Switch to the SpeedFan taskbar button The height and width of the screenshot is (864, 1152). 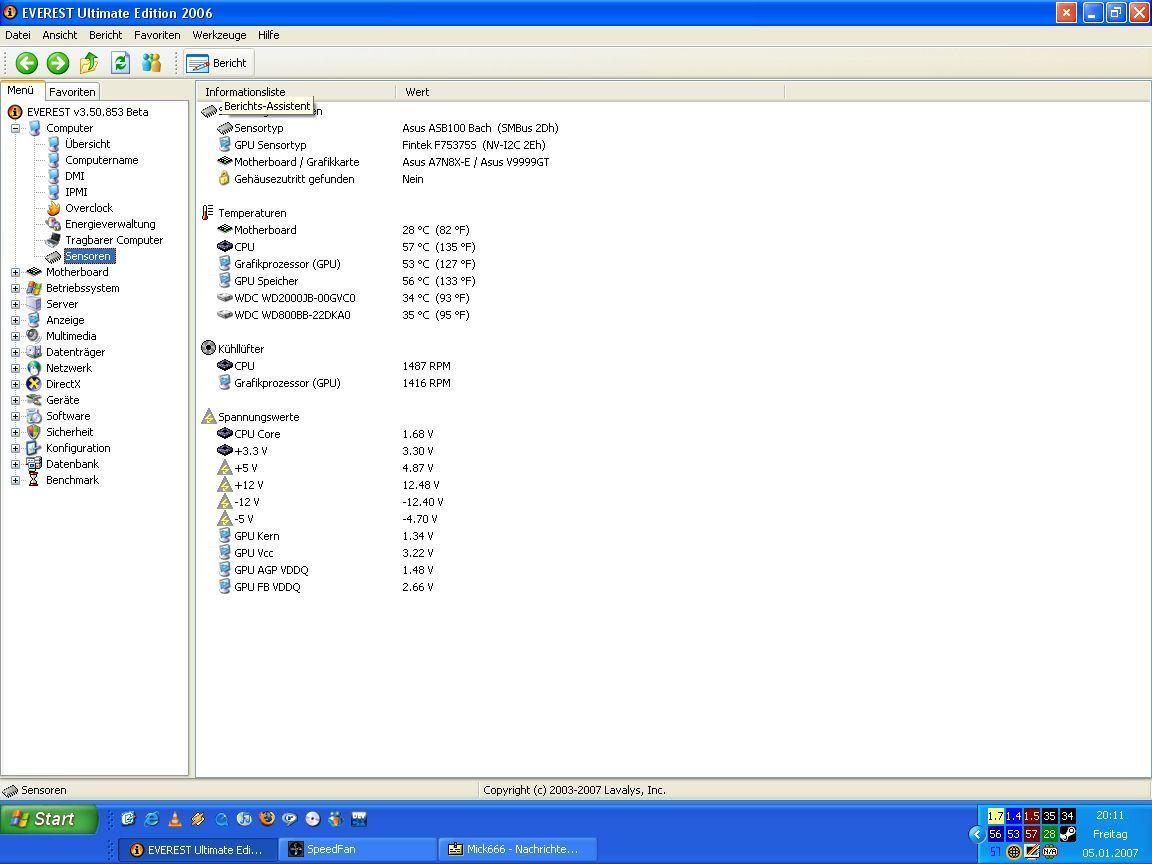[358, 849]
